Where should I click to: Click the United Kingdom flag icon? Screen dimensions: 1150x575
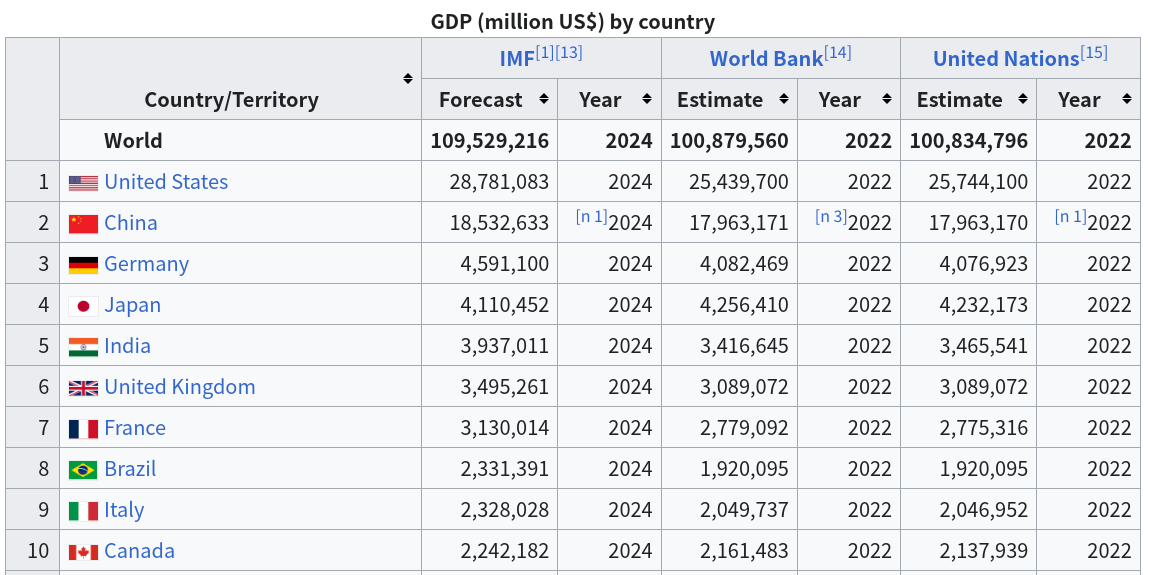pyautogui.click(x=83, y=388)
